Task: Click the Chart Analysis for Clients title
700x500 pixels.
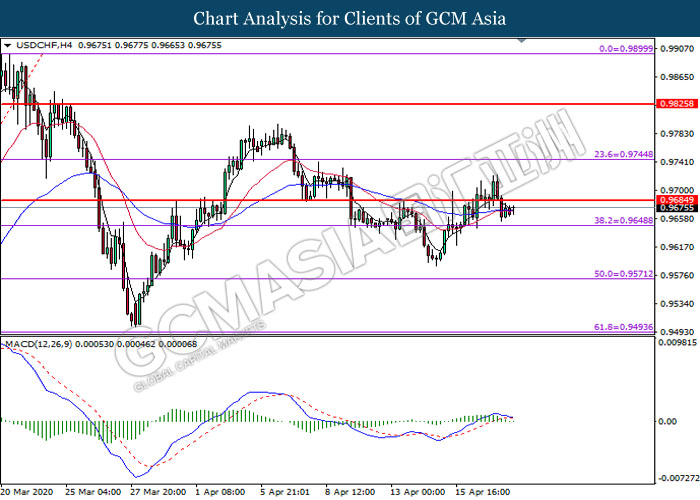Action: click(x=350, y=18)
